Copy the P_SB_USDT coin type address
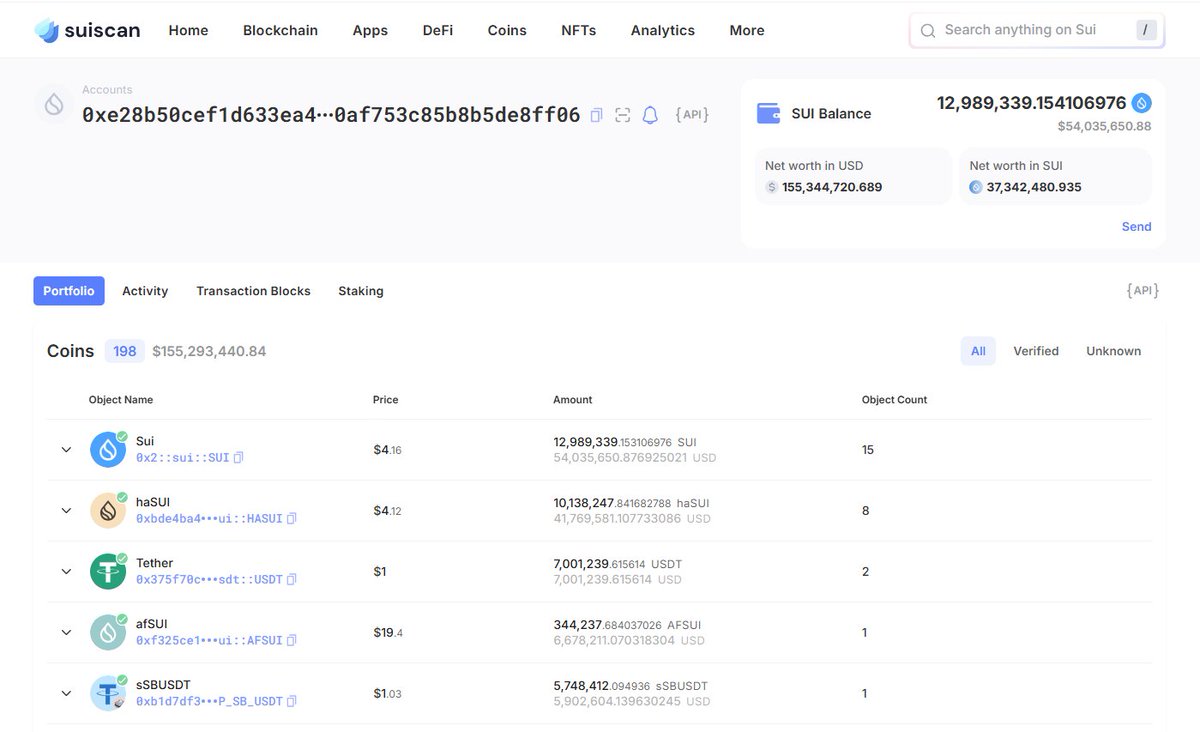This screenshot has width=1200, height=732. (291, 702)
